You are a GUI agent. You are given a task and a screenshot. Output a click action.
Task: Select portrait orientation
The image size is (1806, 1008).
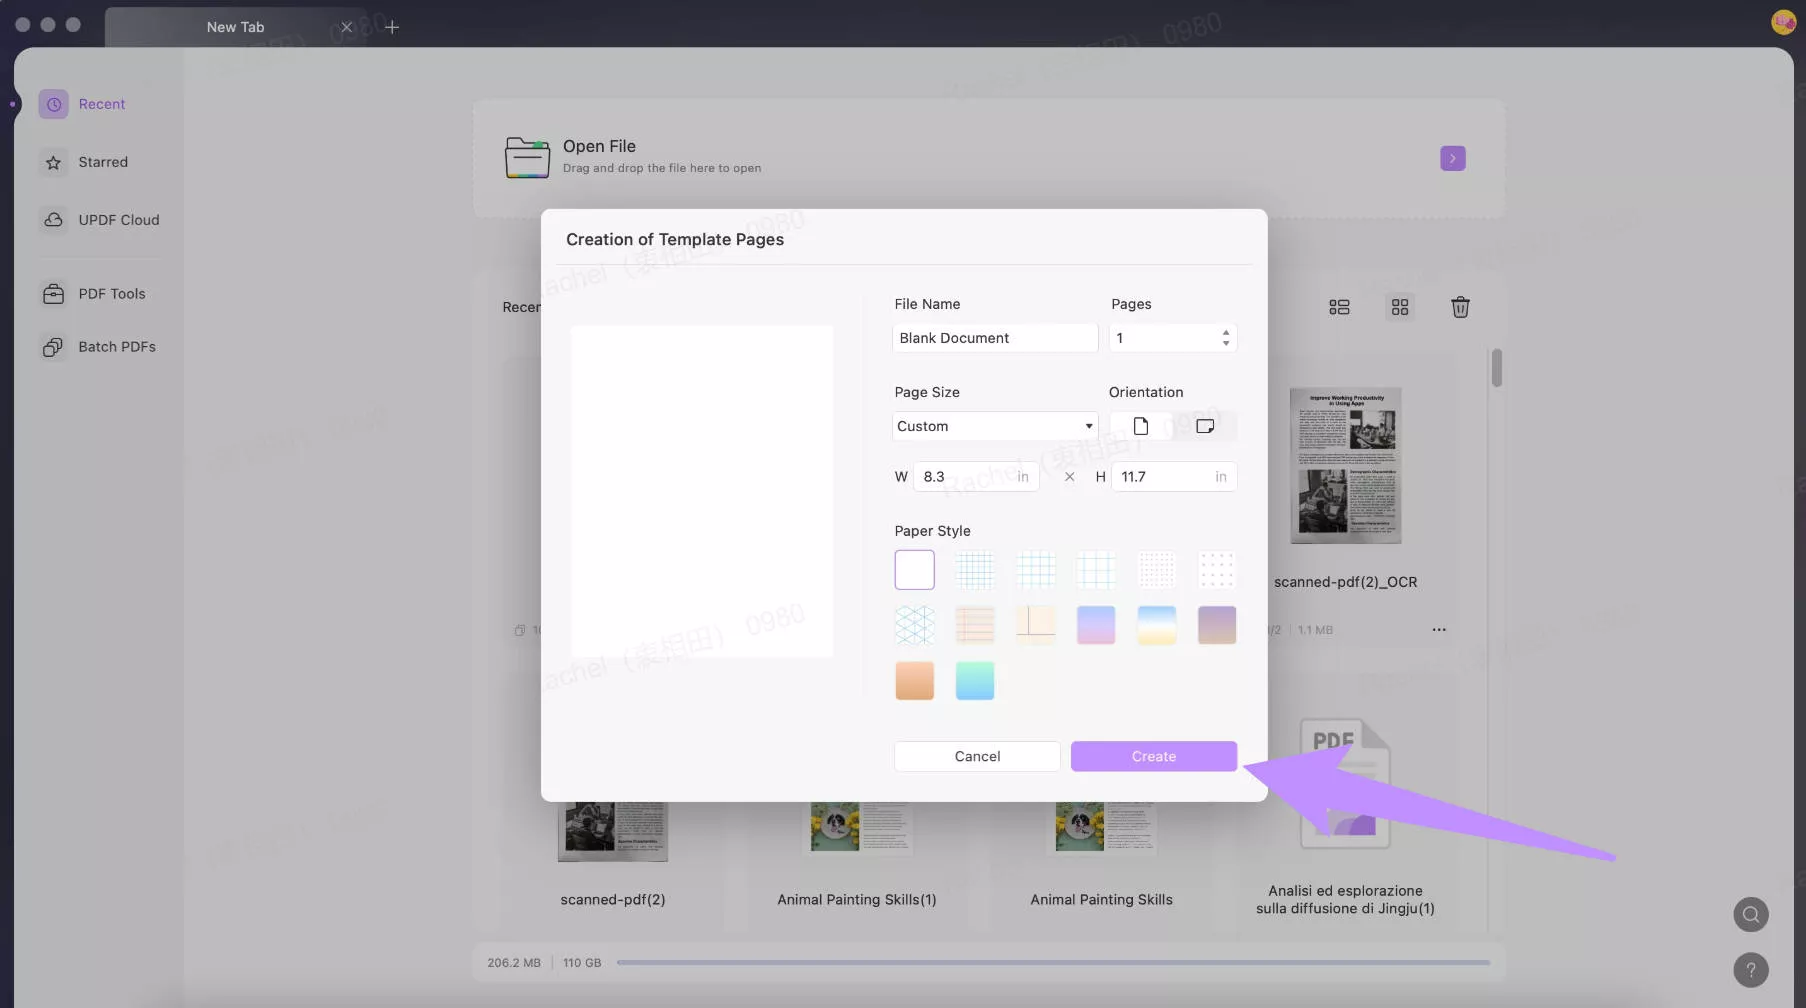point(1140,426)
